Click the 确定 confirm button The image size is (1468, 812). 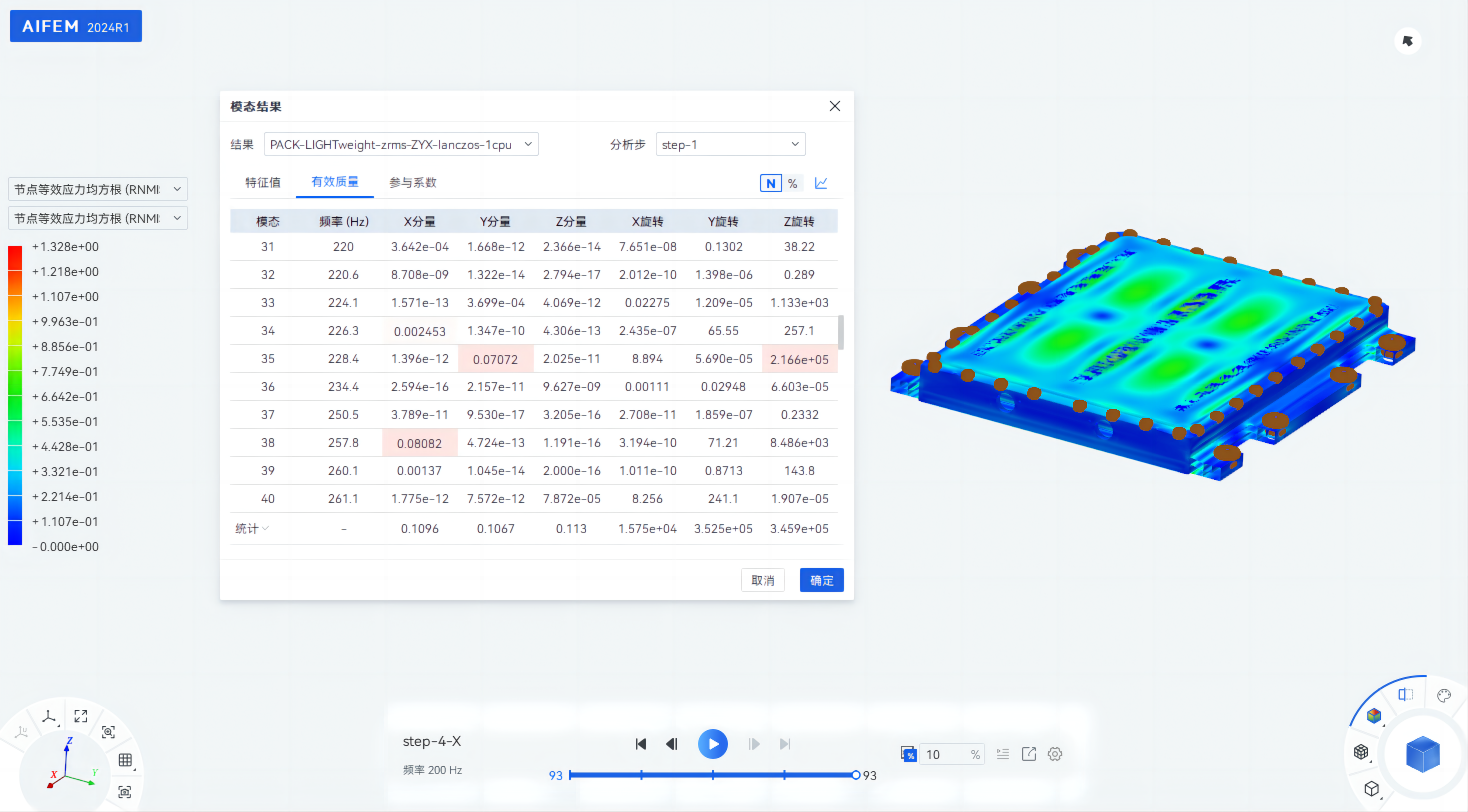822,580
